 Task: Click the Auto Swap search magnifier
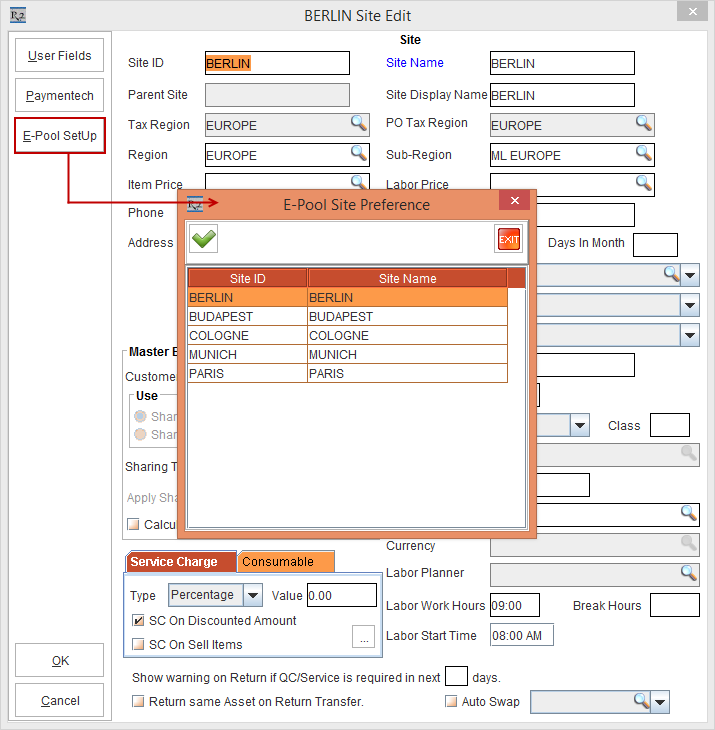[x=642, y=701]
